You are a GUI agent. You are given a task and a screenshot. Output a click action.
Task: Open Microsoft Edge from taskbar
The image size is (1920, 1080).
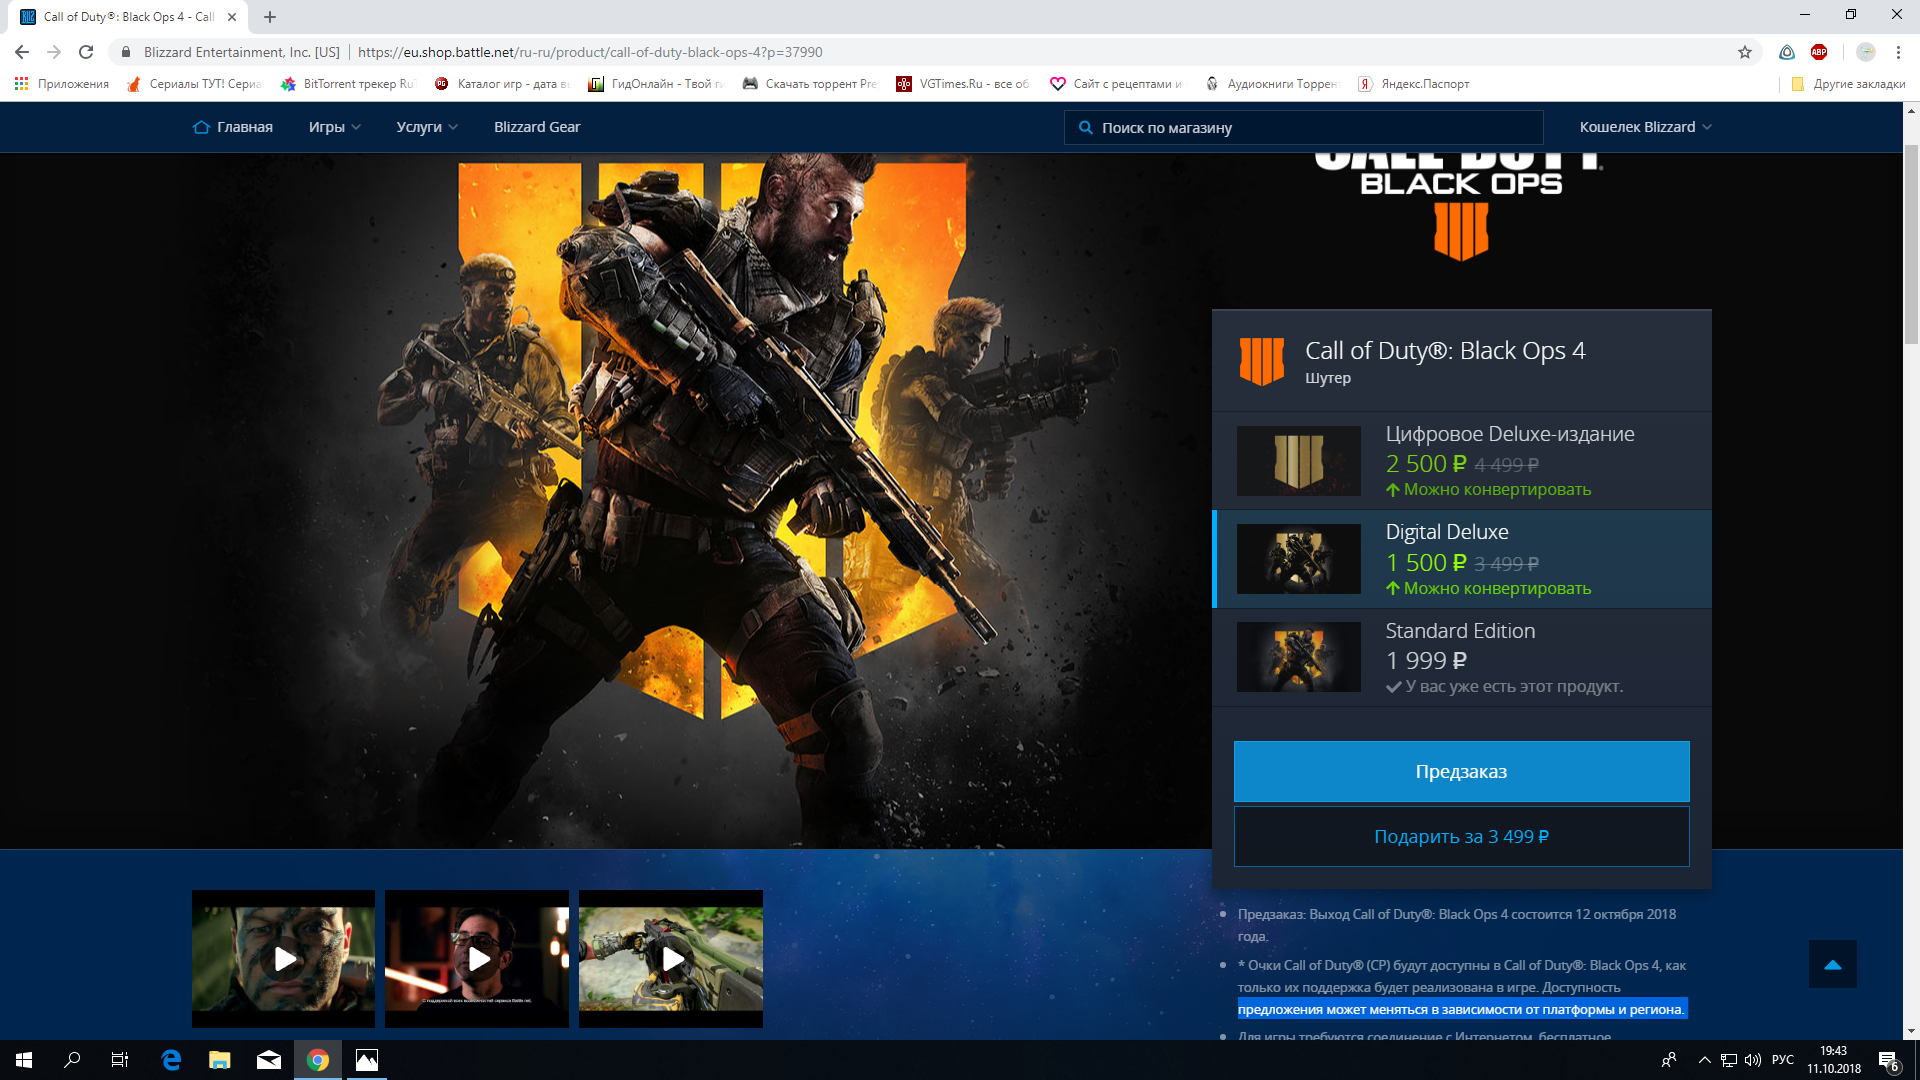[x=171, y=1060]
